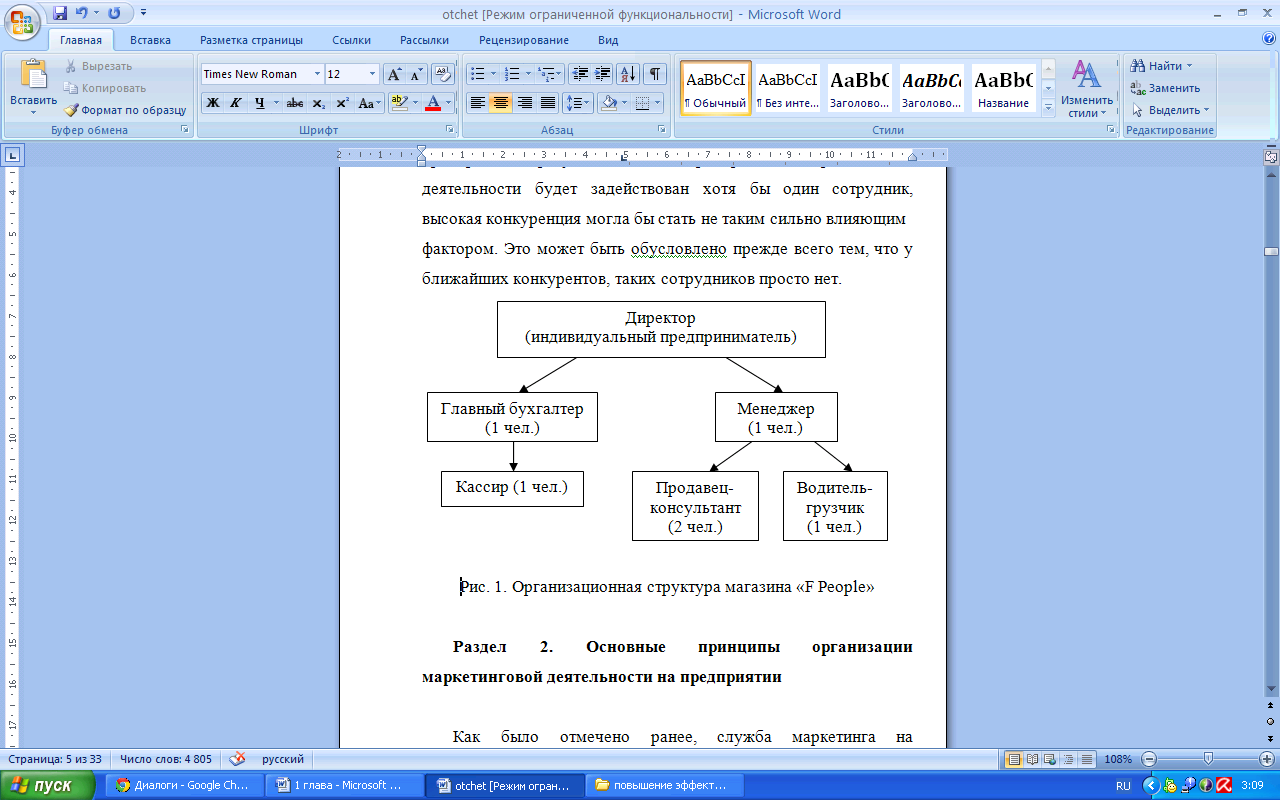Activate Формат по образцу format painter

(x=125, y=110)
